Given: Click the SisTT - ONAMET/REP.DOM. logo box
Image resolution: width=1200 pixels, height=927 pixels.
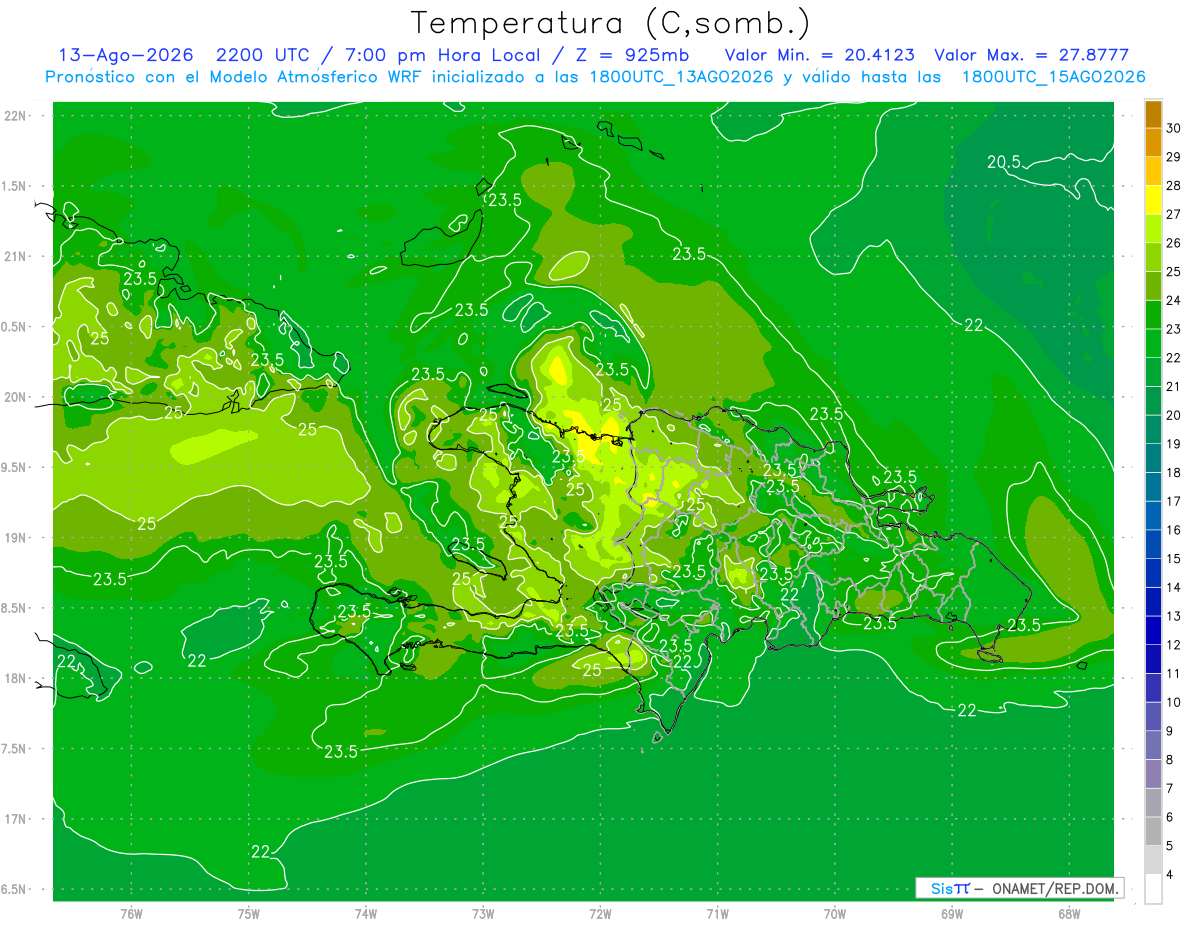Looking at the screenshot, I should (x=1020, y=888).
